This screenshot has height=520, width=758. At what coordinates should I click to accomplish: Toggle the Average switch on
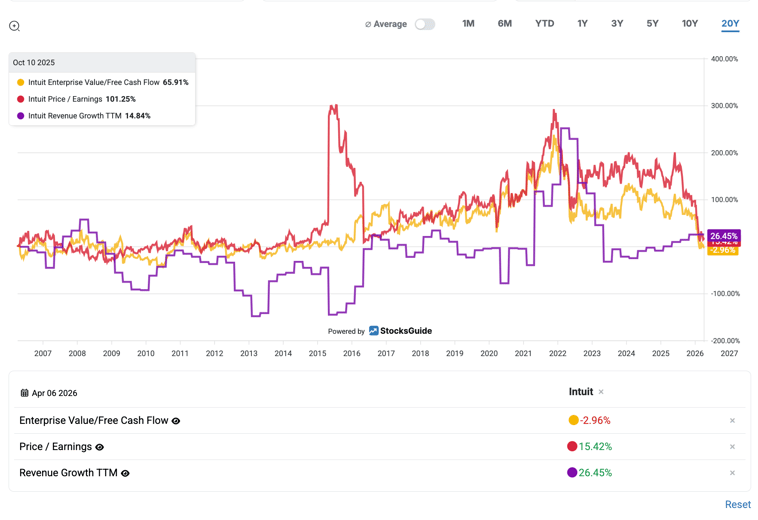pyautogui.click(x=425, y=24)
